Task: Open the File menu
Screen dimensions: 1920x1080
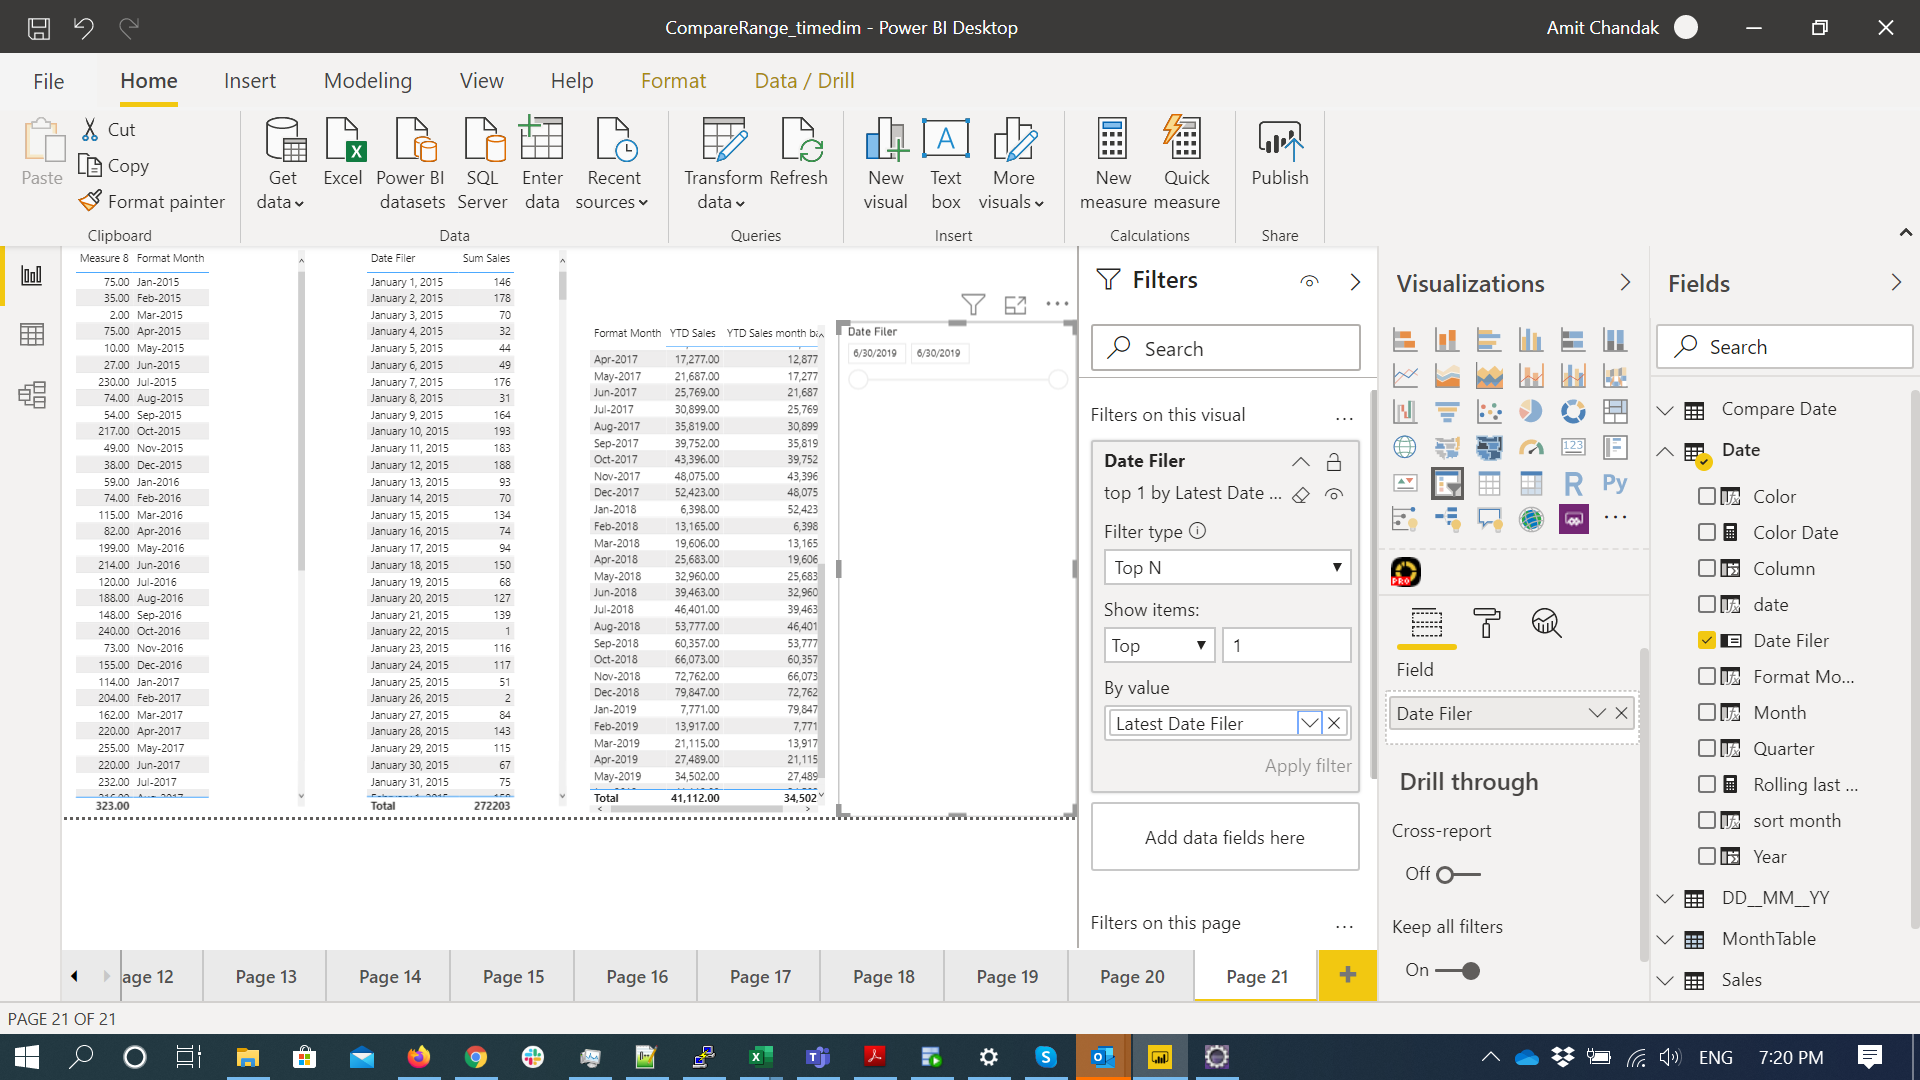Action: pyautogui.click(x=48, y=81)
